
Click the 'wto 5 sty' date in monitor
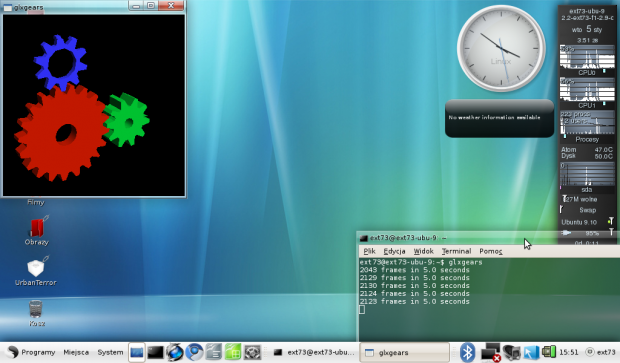coord(587,29)
